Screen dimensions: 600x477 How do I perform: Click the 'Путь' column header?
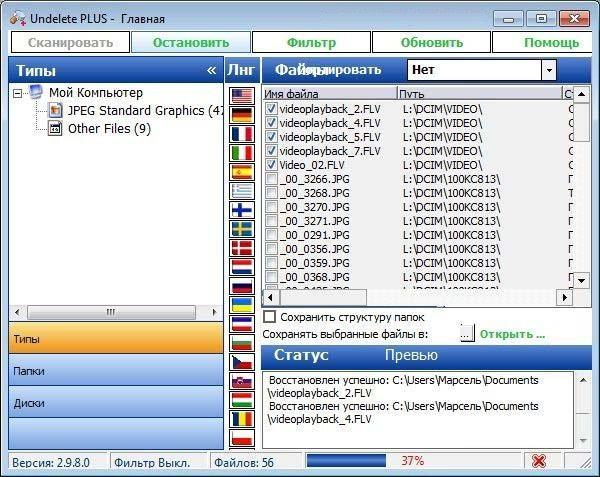point(479,94)
